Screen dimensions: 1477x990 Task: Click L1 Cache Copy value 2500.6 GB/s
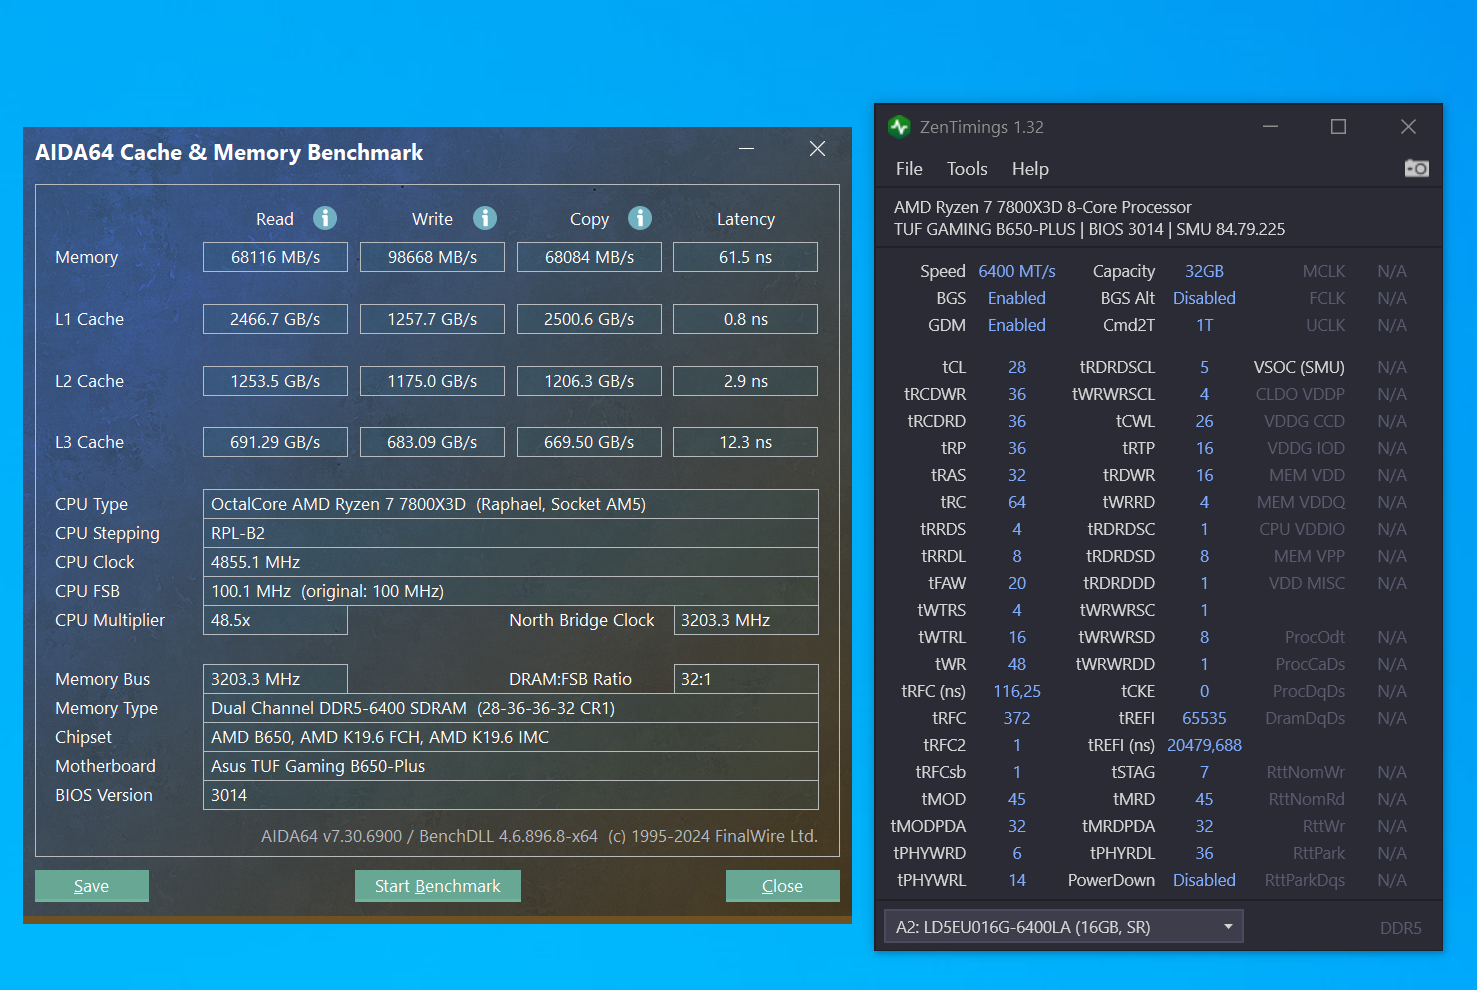click(589, 319)
